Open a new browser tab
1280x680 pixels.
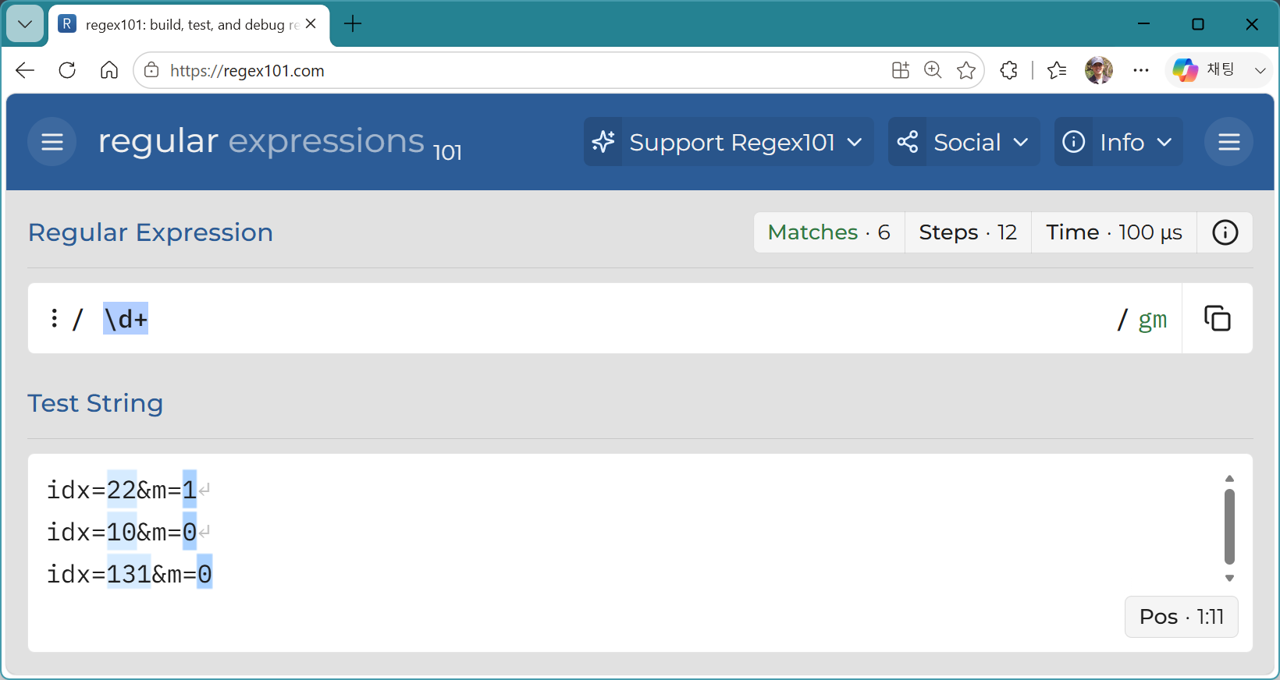352,24
